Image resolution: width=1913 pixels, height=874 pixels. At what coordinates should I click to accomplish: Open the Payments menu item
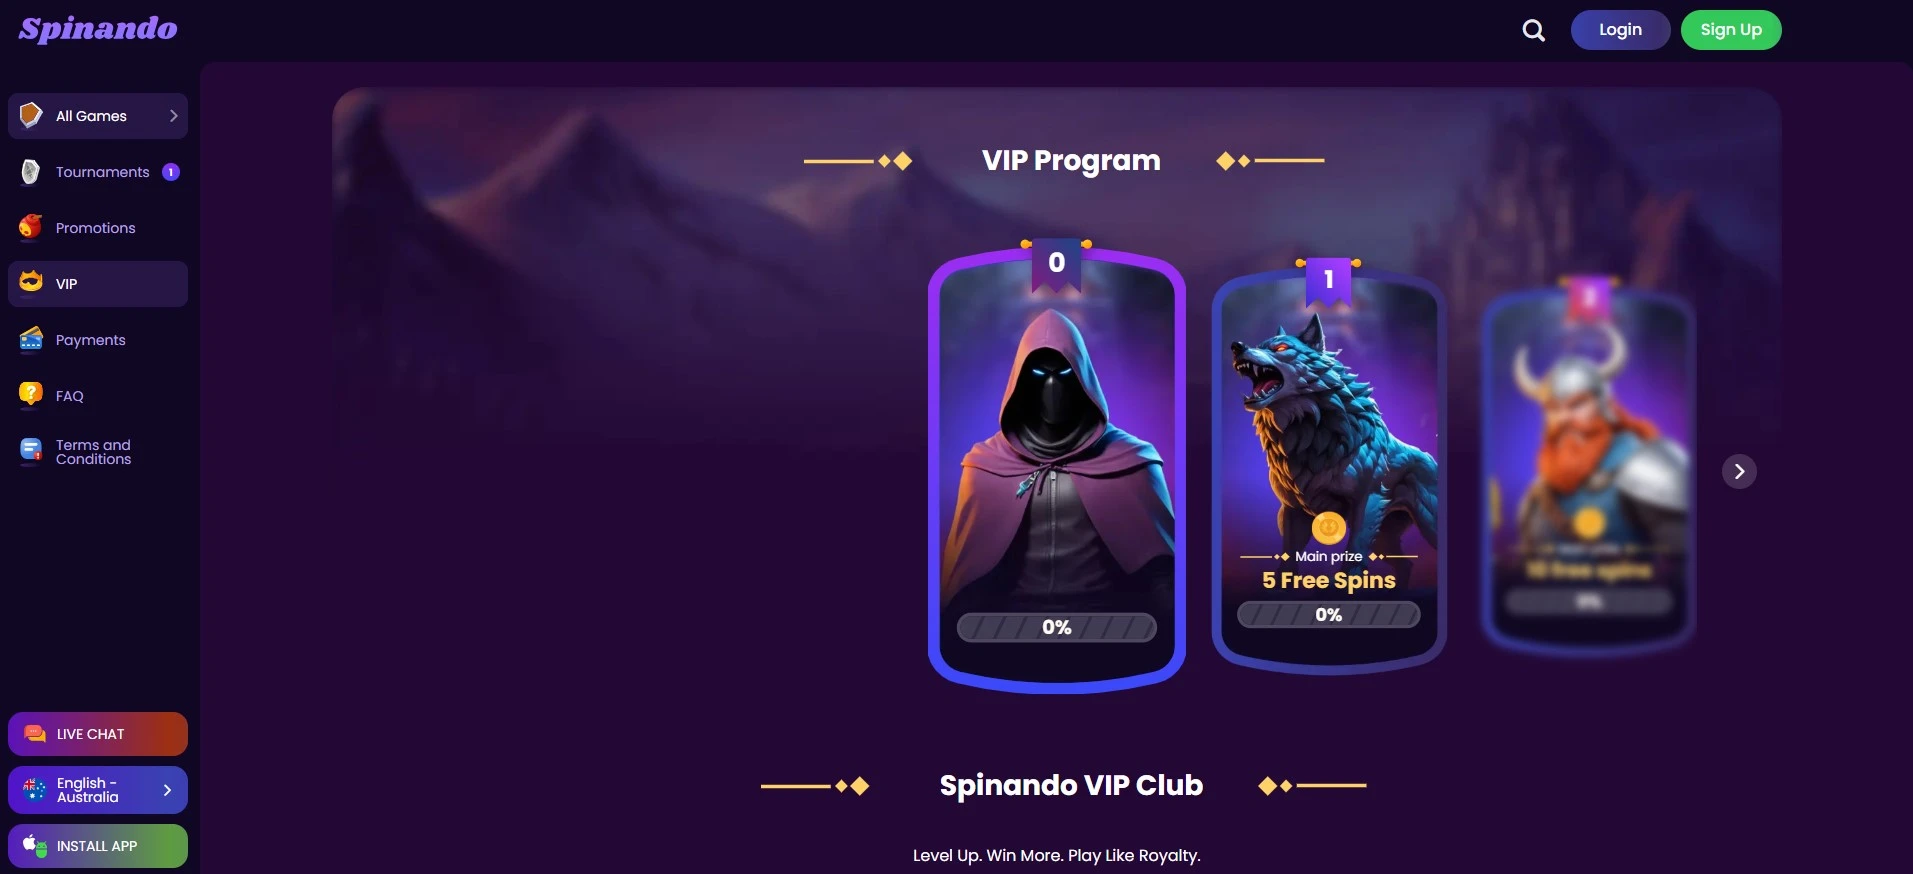point(98,340)
